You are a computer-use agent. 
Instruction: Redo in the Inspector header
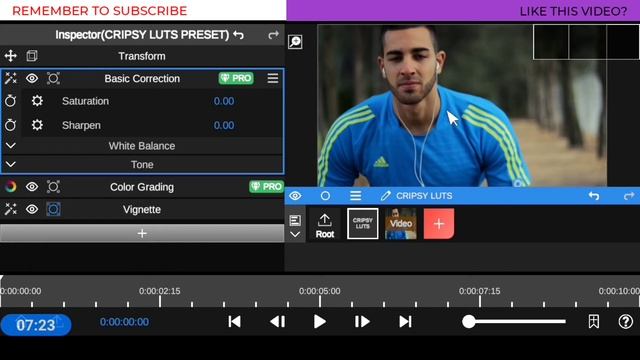tap(273, 35)
